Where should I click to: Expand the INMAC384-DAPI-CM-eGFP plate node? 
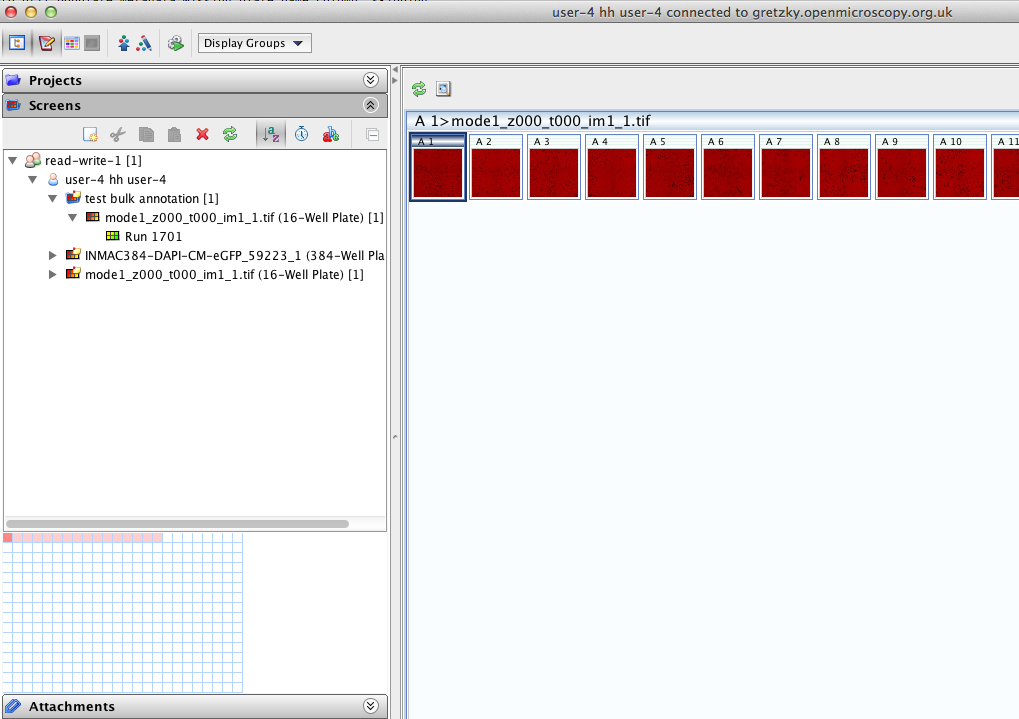[53, 255]
